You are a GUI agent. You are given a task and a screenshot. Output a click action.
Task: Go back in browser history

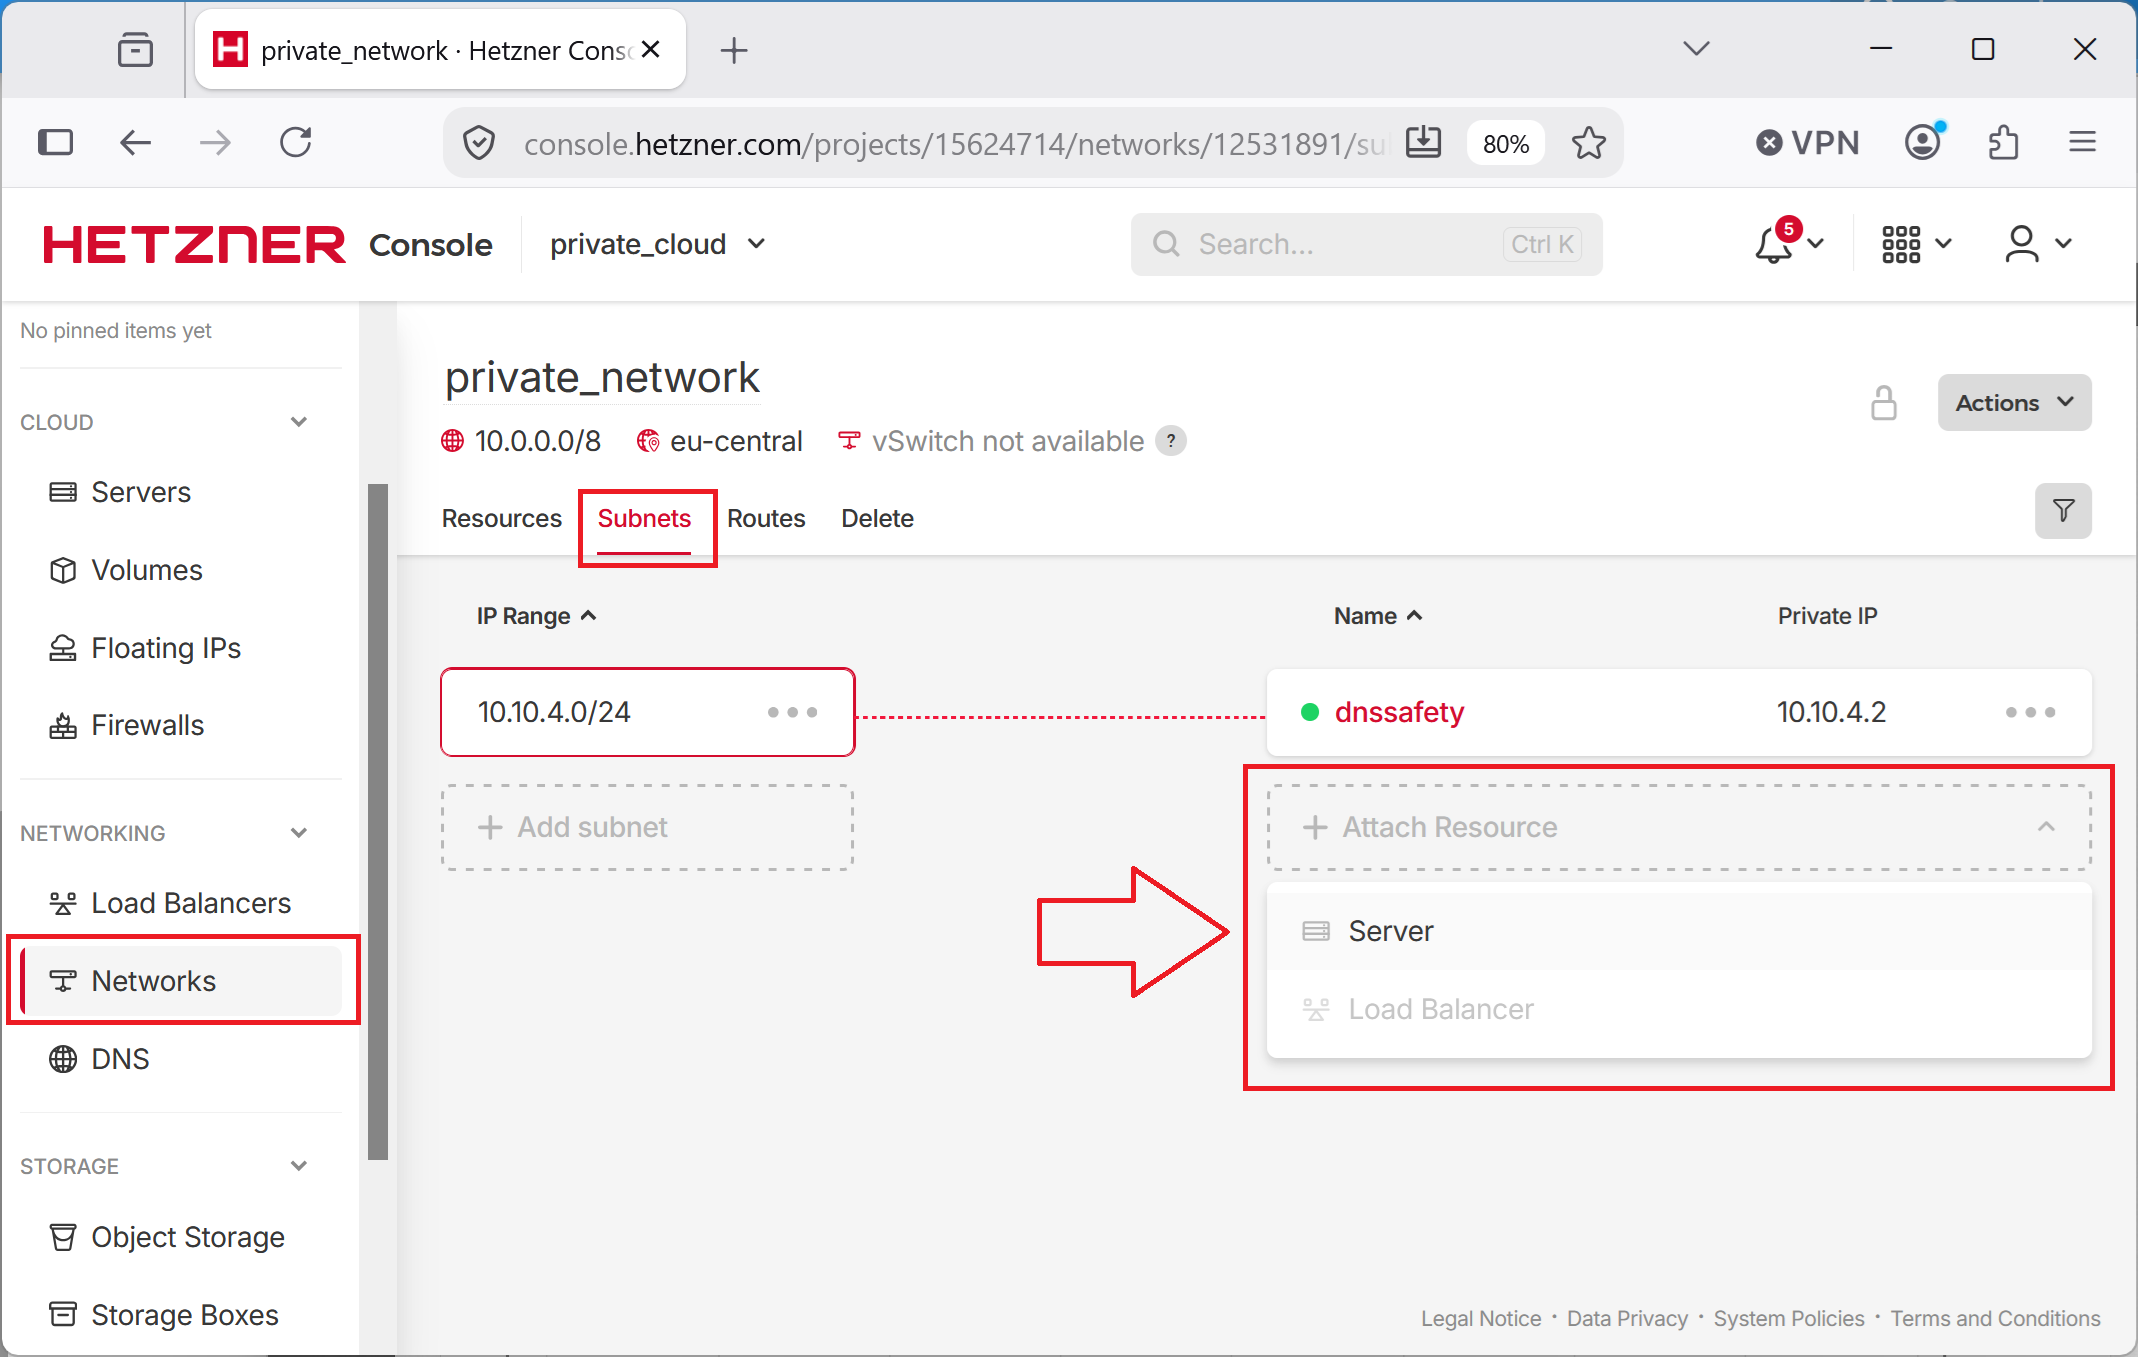(135, 143)
